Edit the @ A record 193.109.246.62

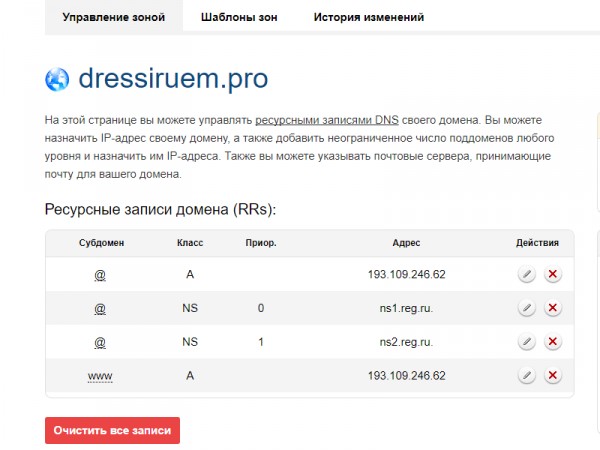[x=527, y=274]
